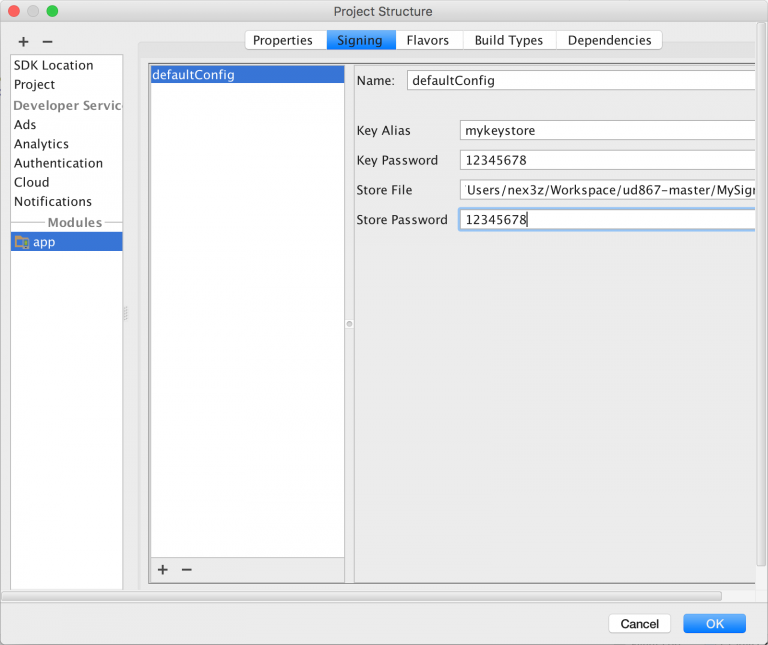Screen dimensions: 768x645
Task: Choose Ads under Developer Services
Action: coord(25,125)
